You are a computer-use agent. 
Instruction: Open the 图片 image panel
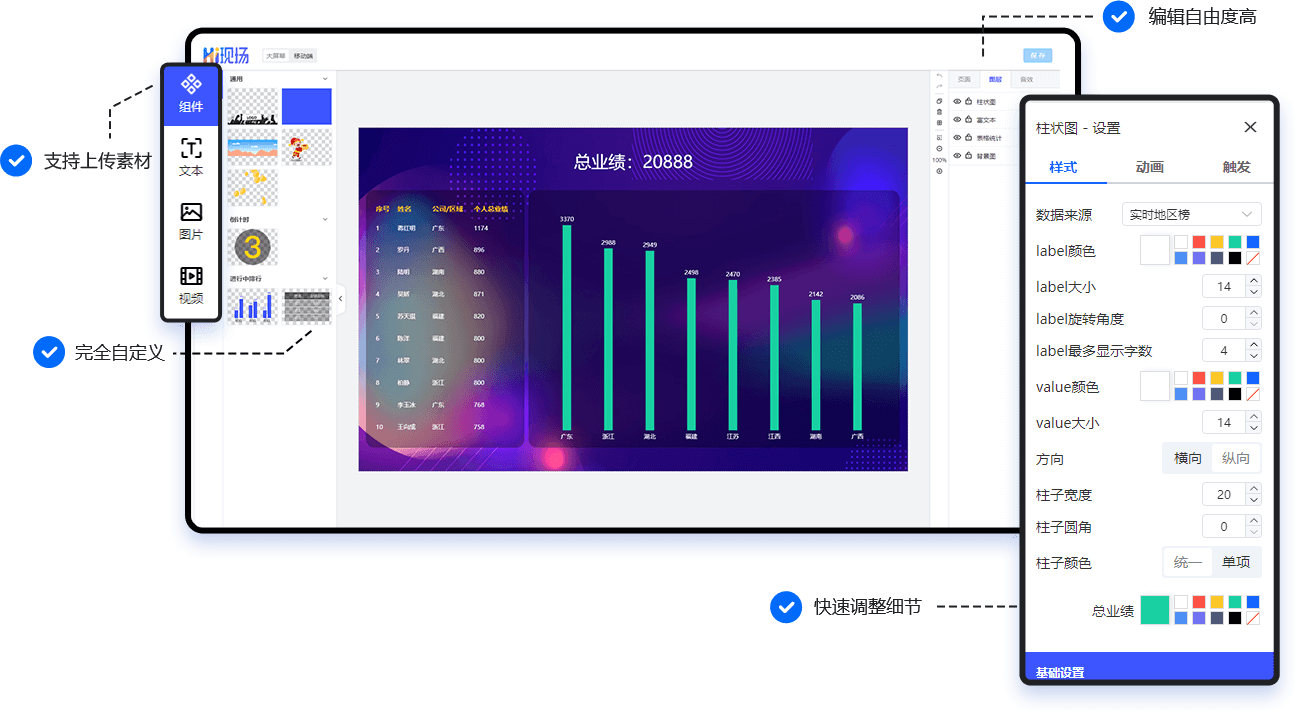191,222
